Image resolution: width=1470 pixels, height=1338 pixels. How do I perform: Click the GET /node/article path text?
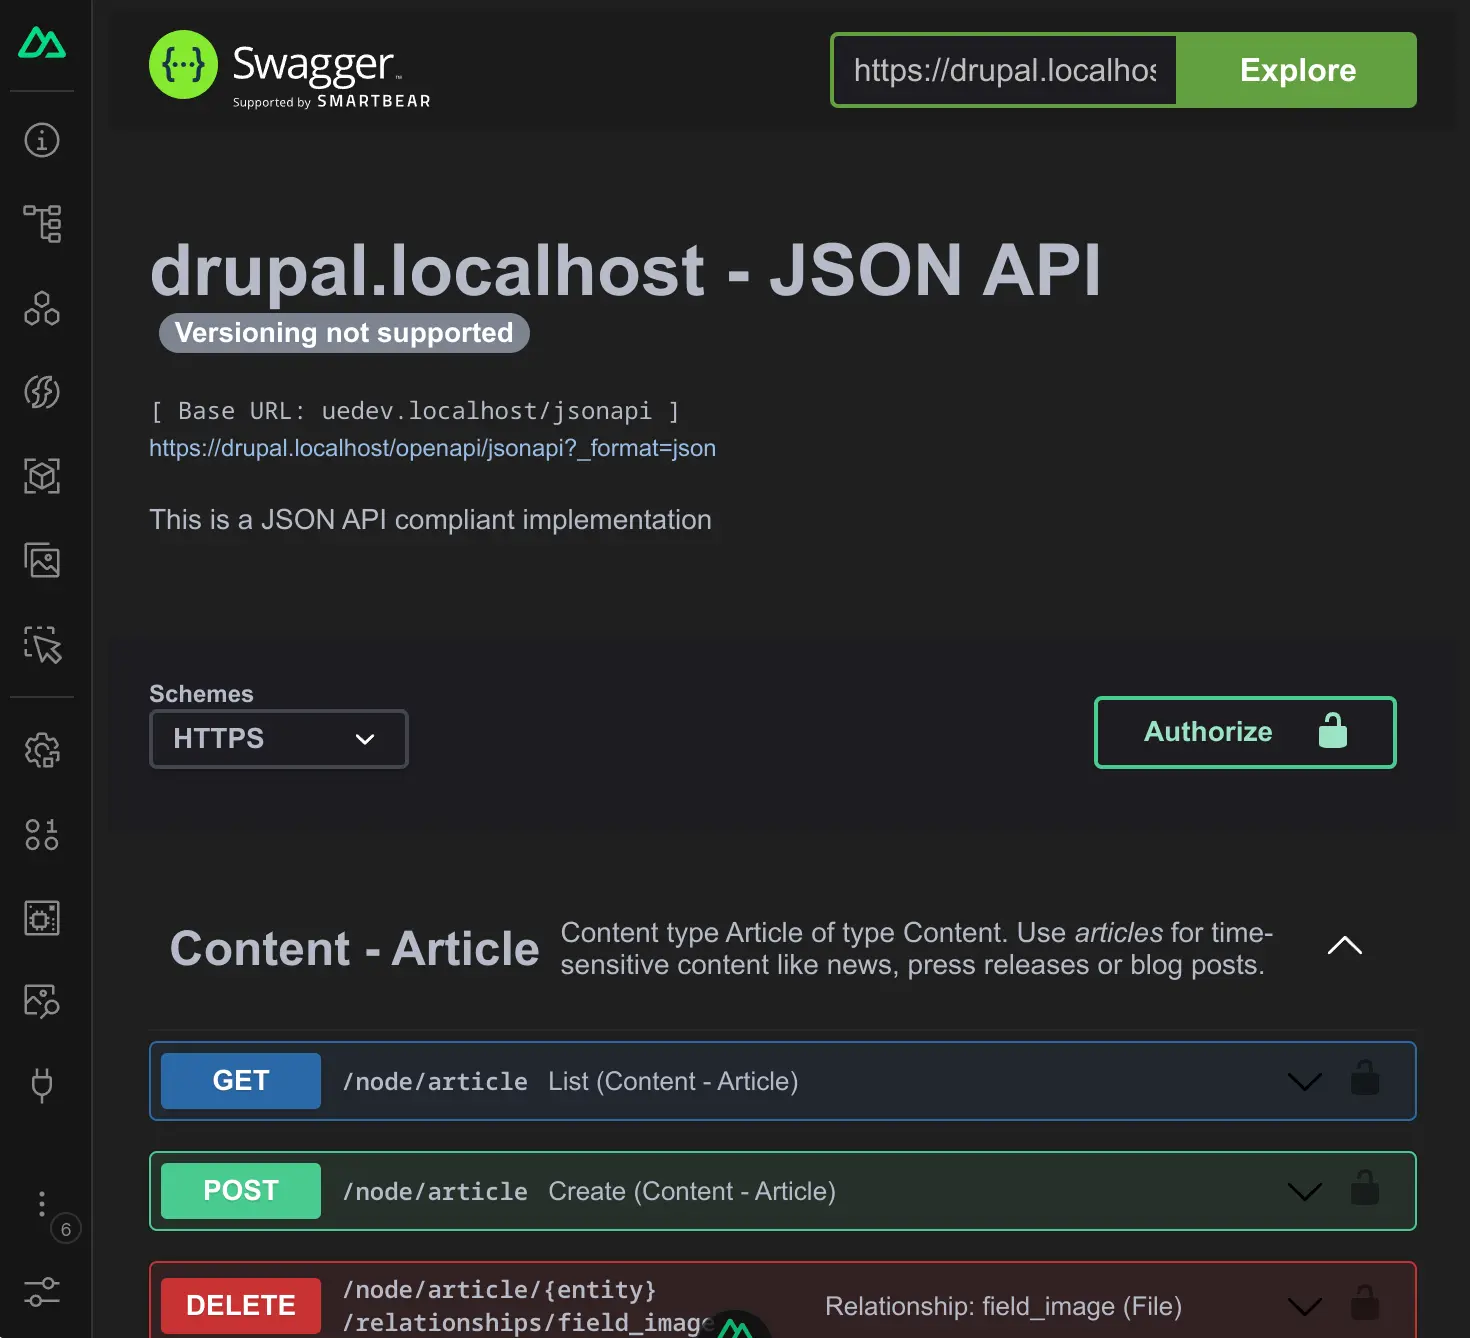tap(435, 1082)
